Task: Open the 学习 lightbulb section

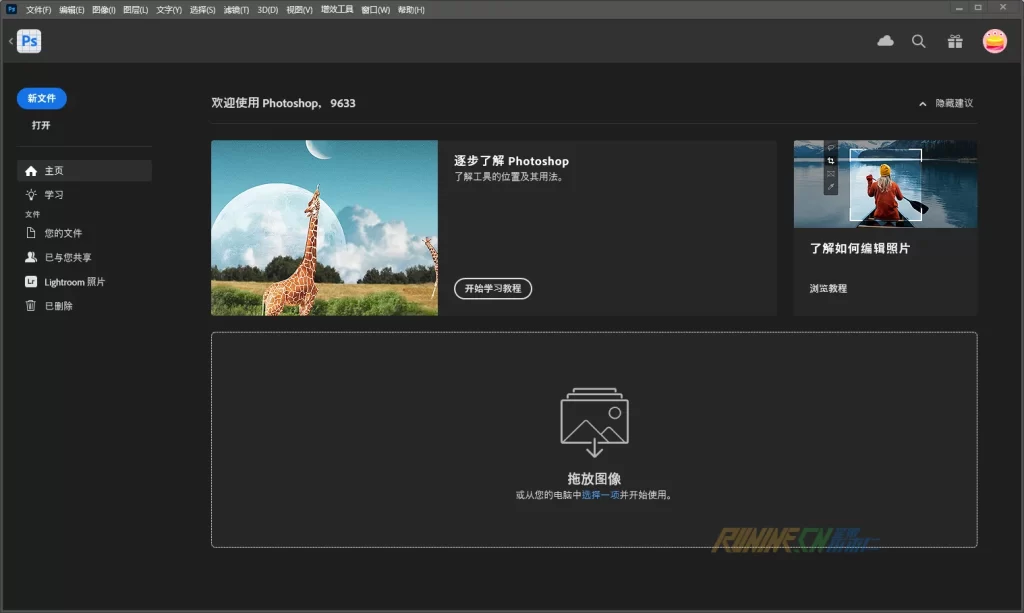Action: [54, 195]
